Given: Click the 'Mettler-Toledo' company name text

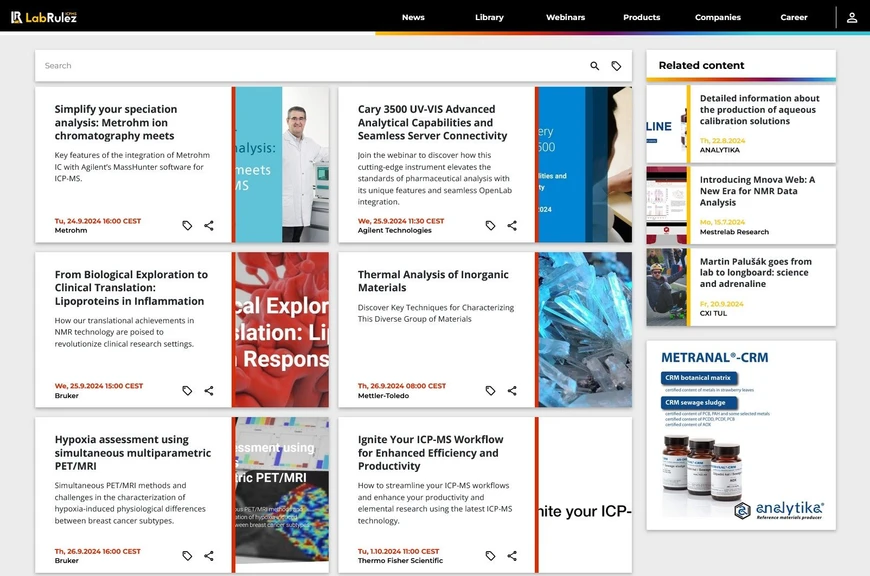Looking at the screenshot, I should tap(383, 396).
